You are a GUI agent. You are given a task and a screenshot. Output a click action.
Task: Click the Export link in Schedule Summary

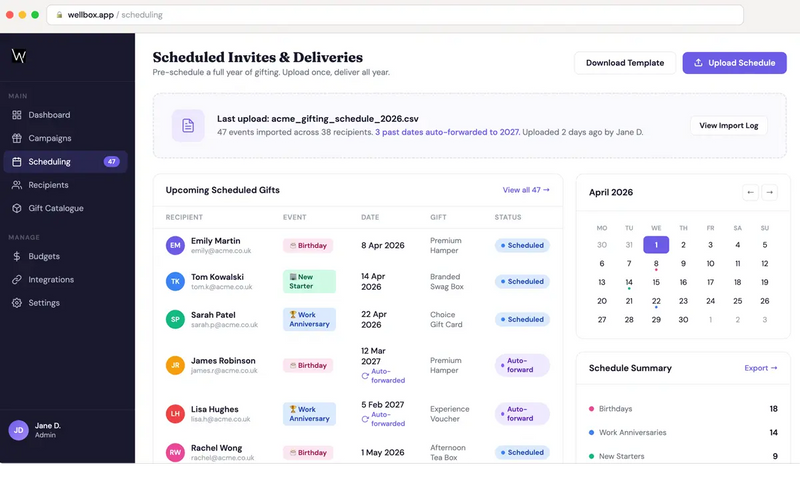761,368
